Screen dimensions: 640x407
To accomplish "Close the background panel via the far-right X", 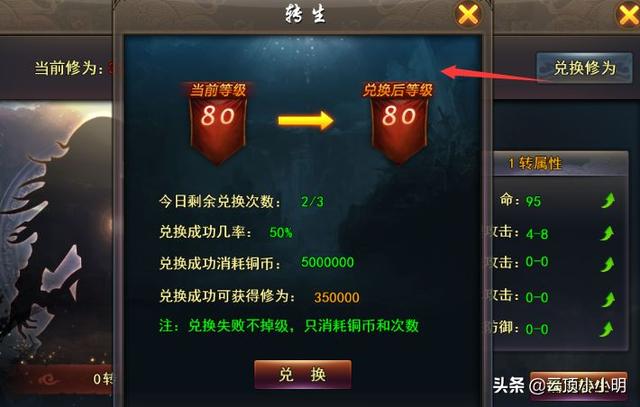I will [x=627, y=15].
